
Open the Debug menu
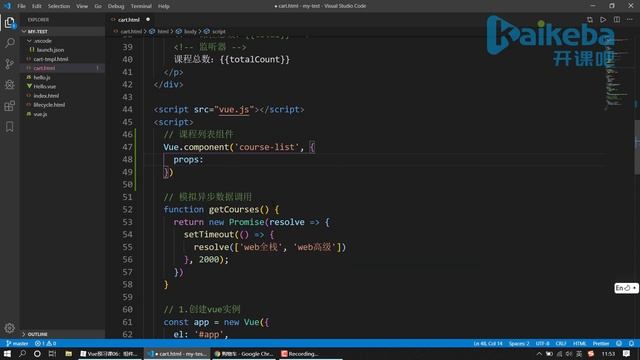pos(116,6)
